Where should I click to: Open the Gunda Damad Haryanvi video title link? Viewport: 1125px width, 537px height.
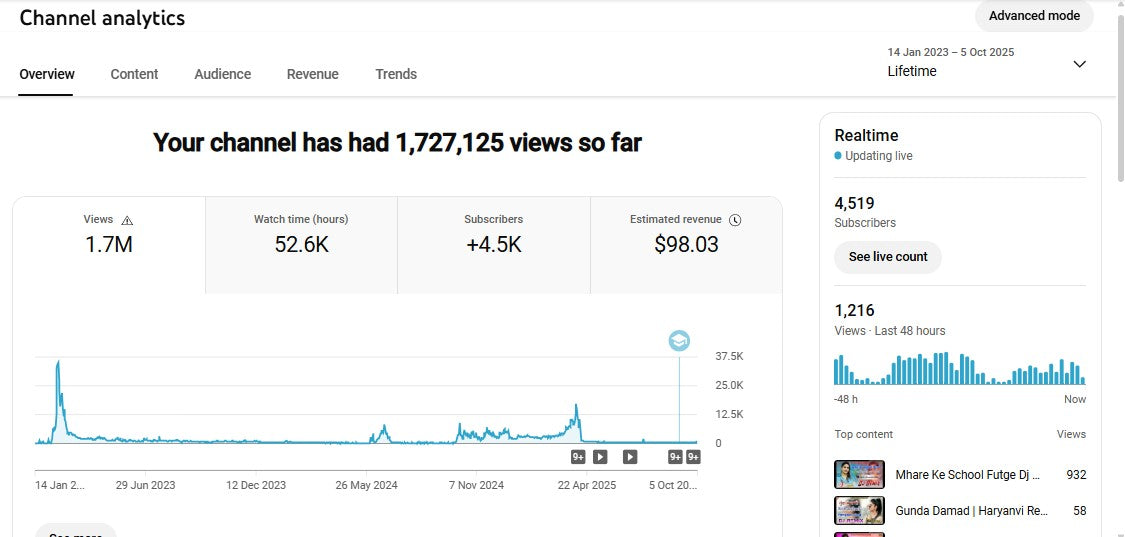coord(971,511)
